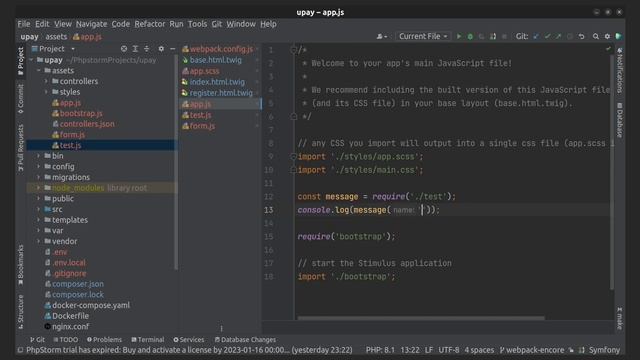Collapse the upay root folder

tap(31, 60)
